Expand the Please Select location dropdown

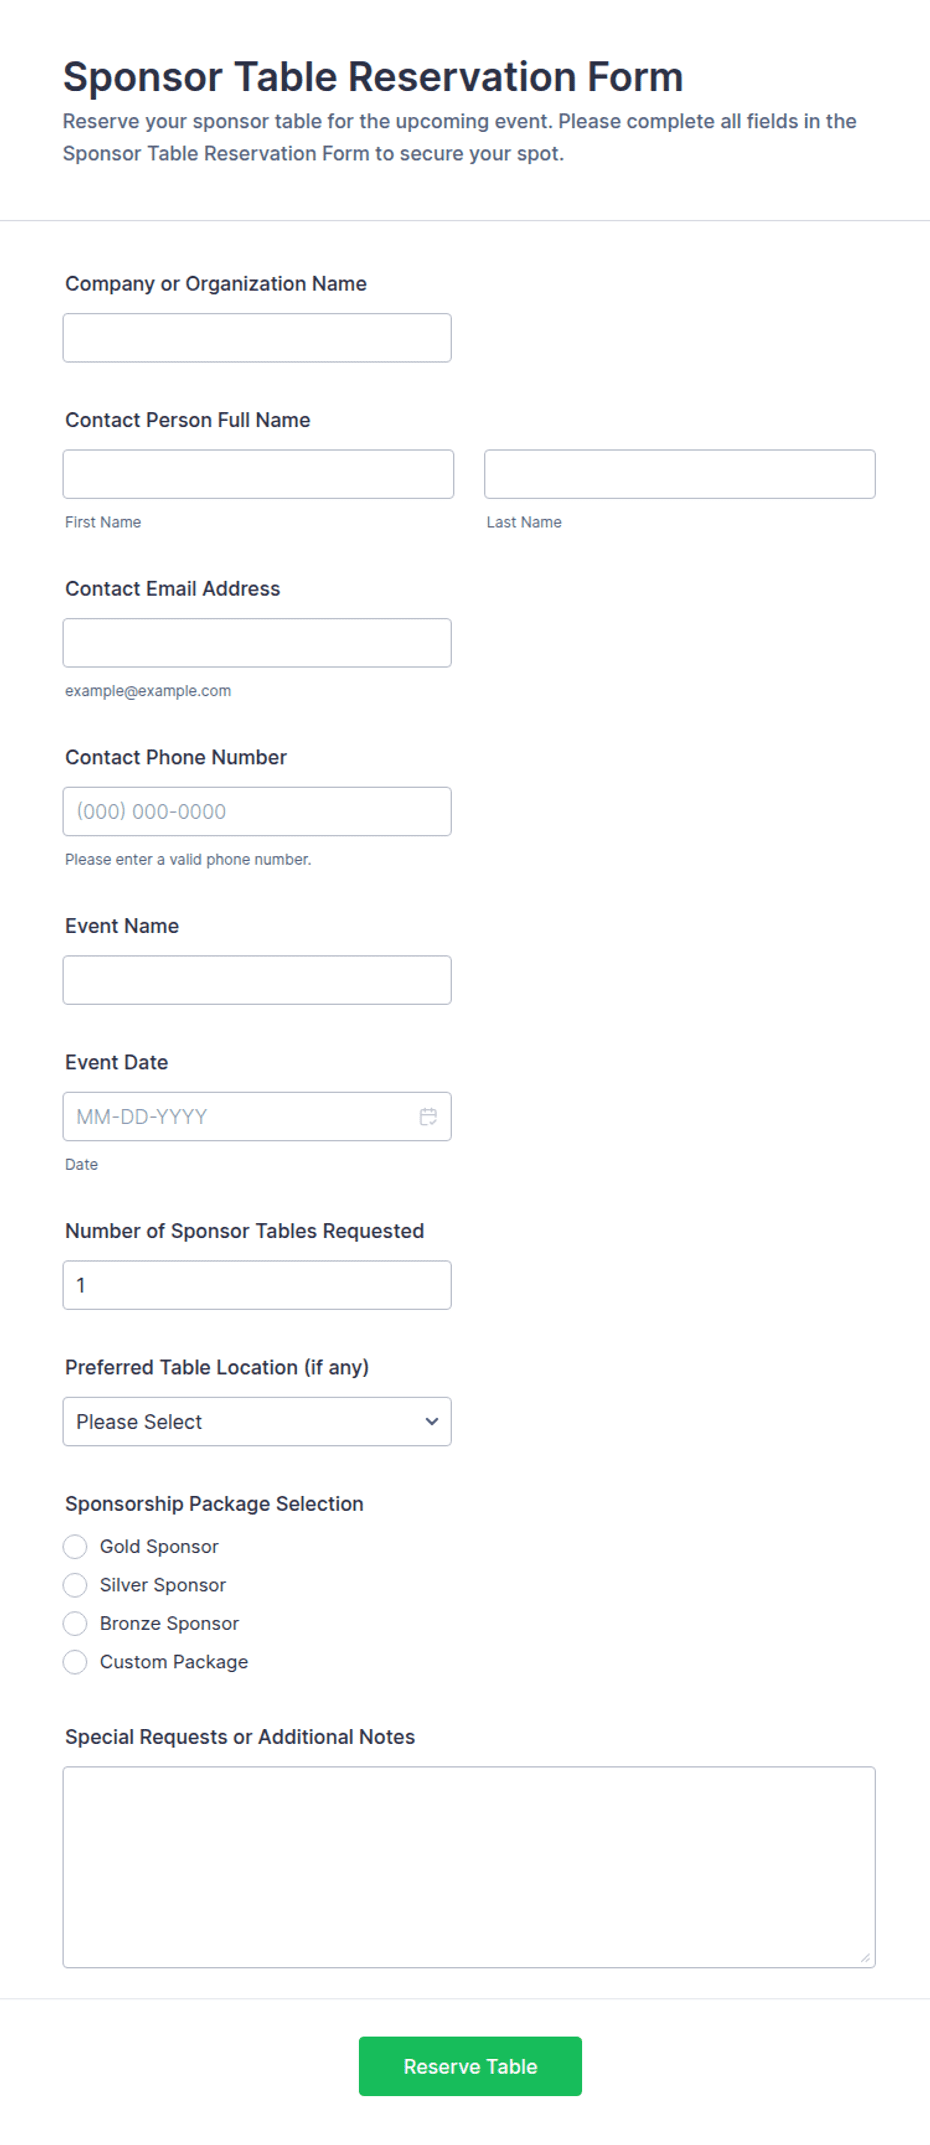[x=257, y=1421]
